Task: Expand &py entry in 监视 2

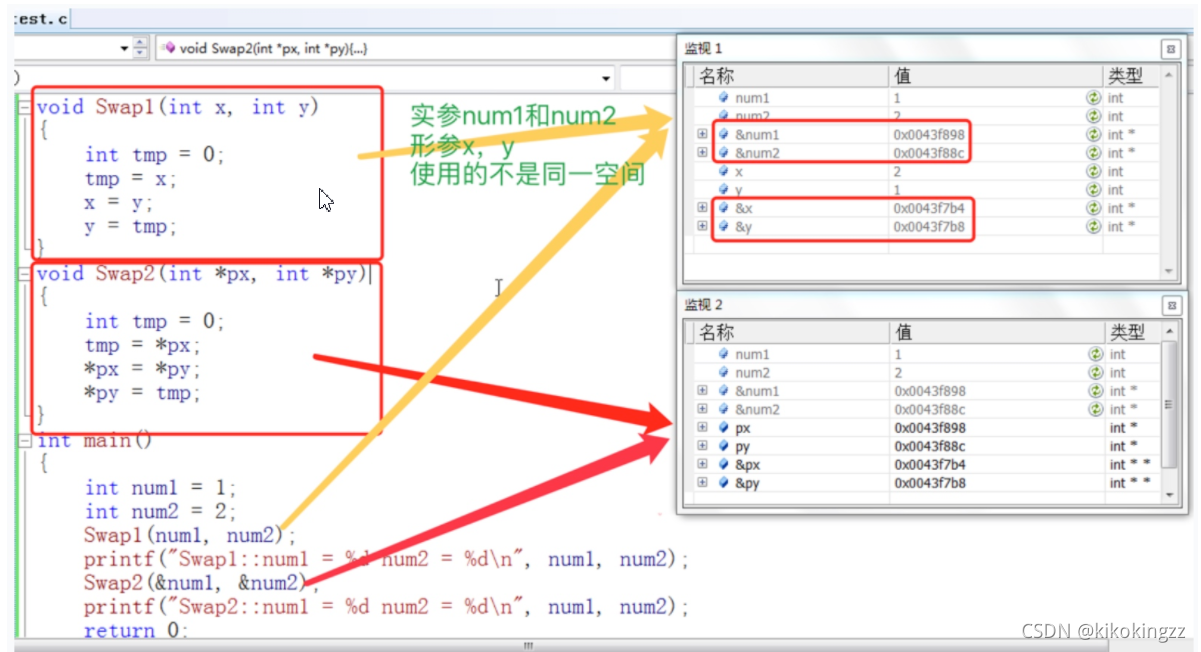Action: 702,483
